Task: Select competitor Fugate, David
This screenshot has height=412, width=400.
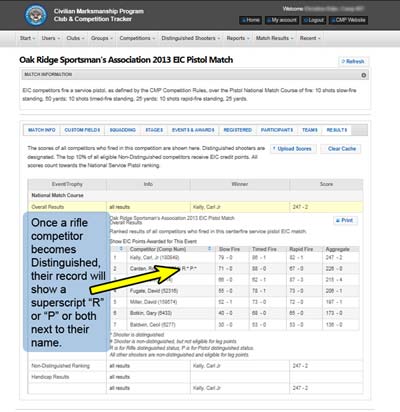Action: click(x=154, y=291)
